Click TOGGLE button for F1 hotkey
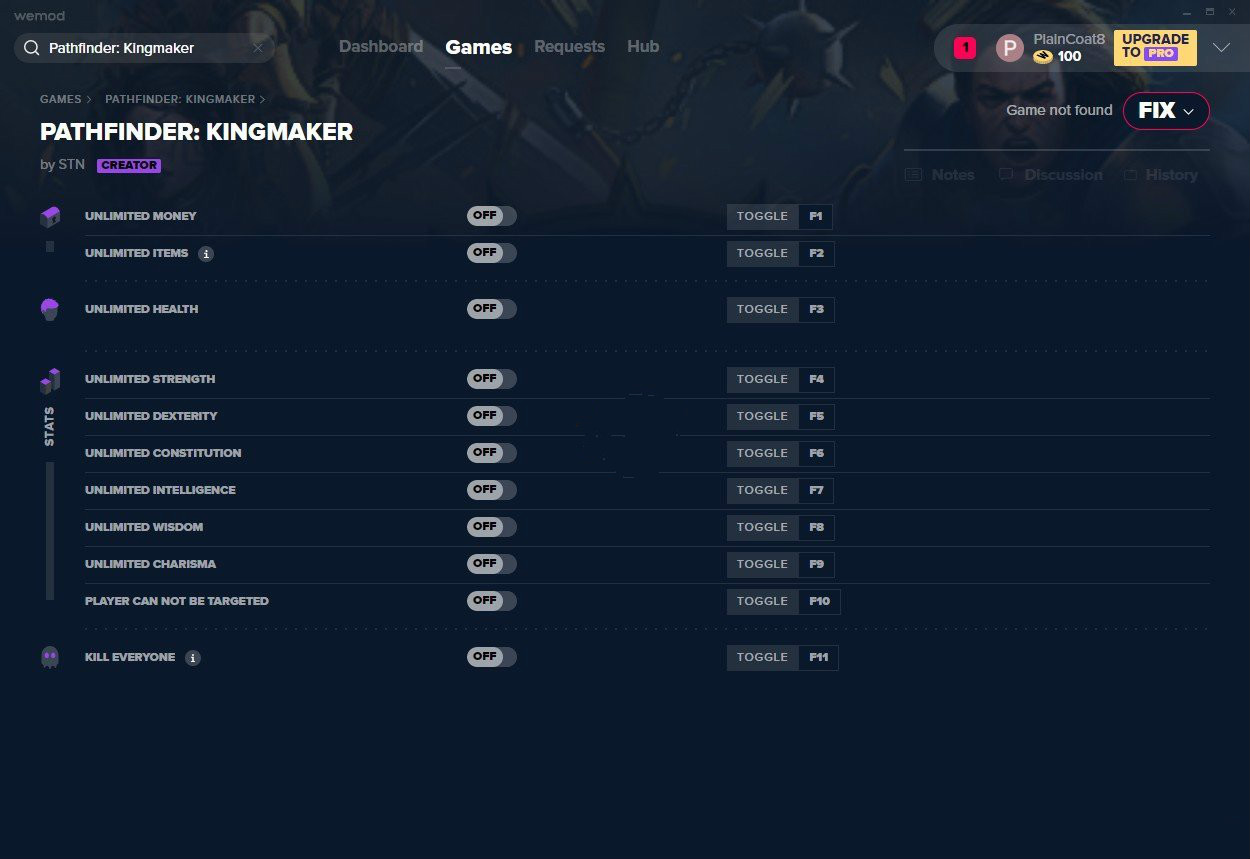1250x859 pixels. (x=763, y=216)
